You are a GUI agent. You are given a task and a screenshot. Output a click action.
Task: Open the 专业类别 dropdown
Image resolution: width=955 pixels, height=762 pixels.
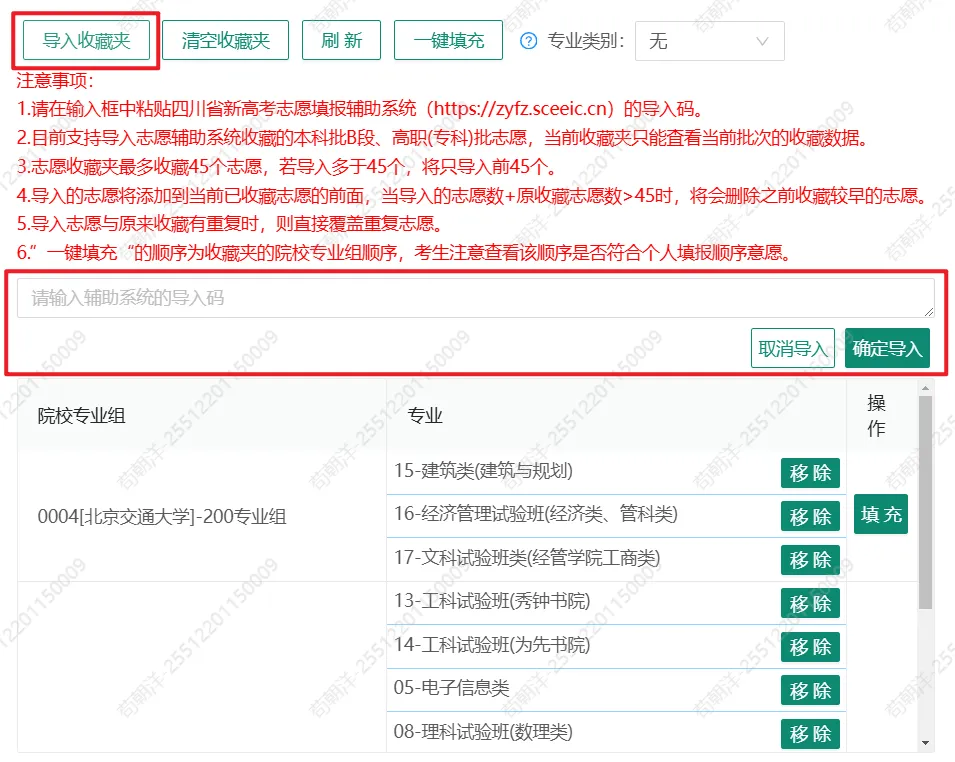[710, 41]
